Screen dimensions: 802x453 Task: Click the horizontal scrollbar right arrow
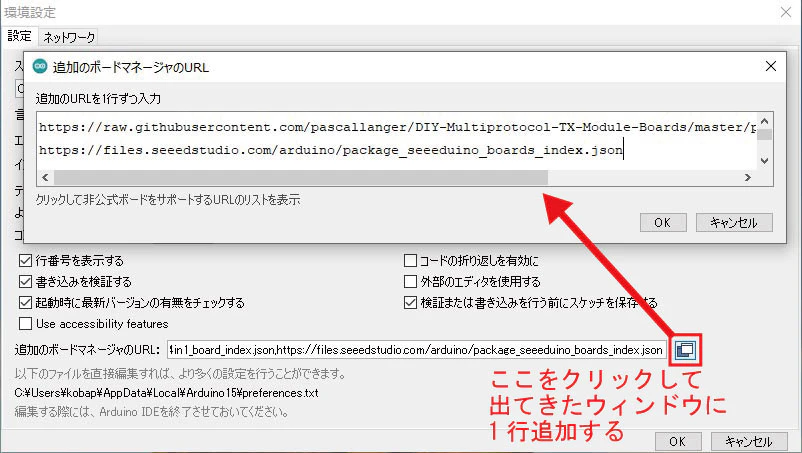point(748,177)
